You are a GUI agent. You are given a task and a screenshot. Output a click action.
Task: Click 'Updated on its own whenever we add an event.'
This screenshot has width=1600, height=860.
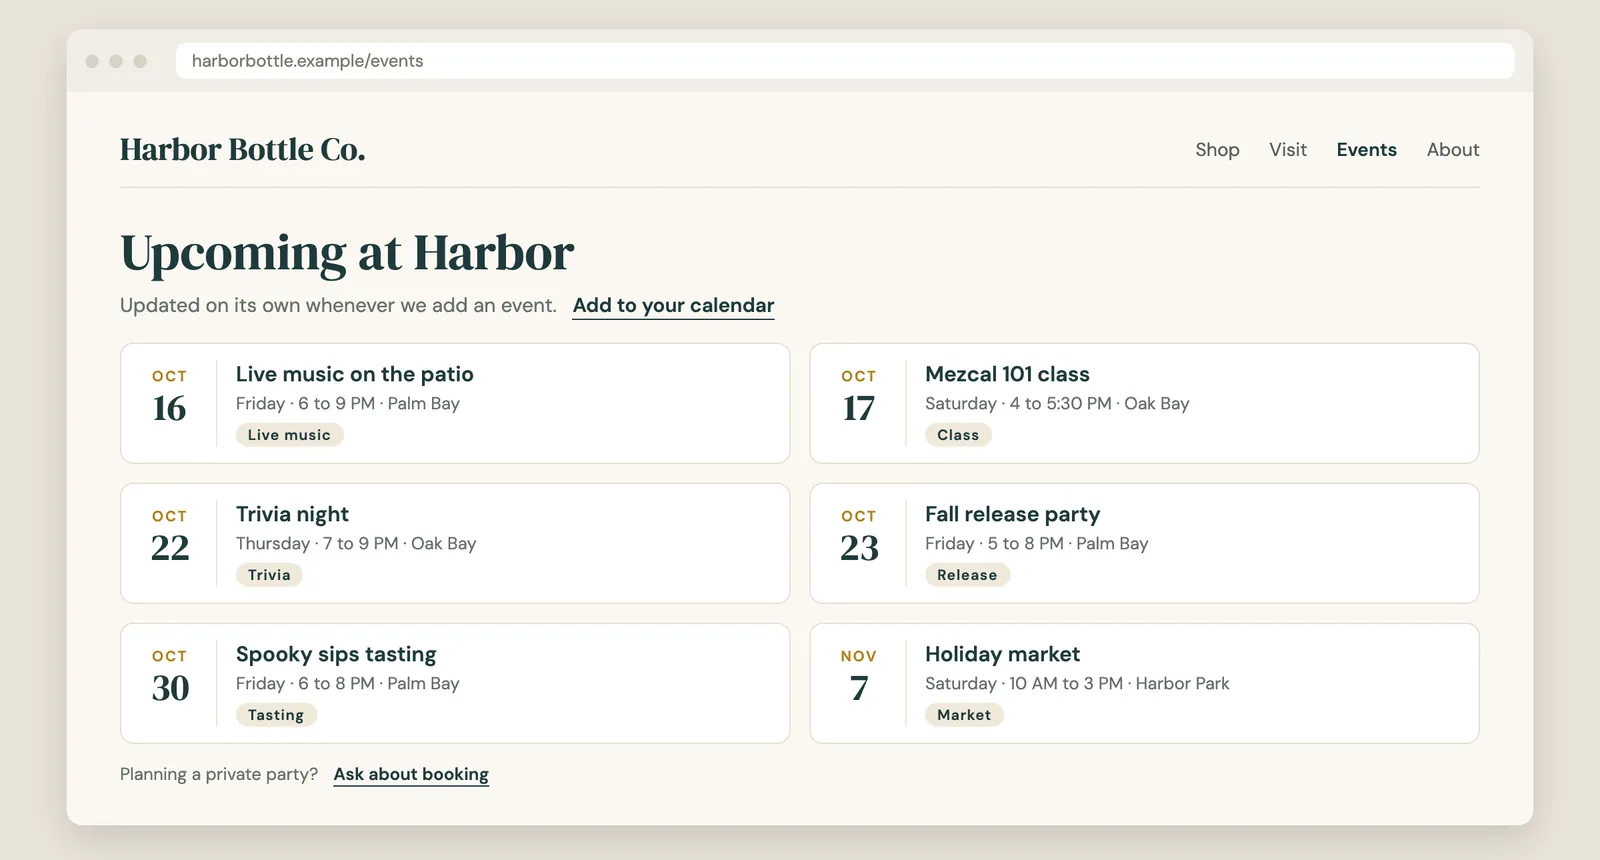coord(338,306)
